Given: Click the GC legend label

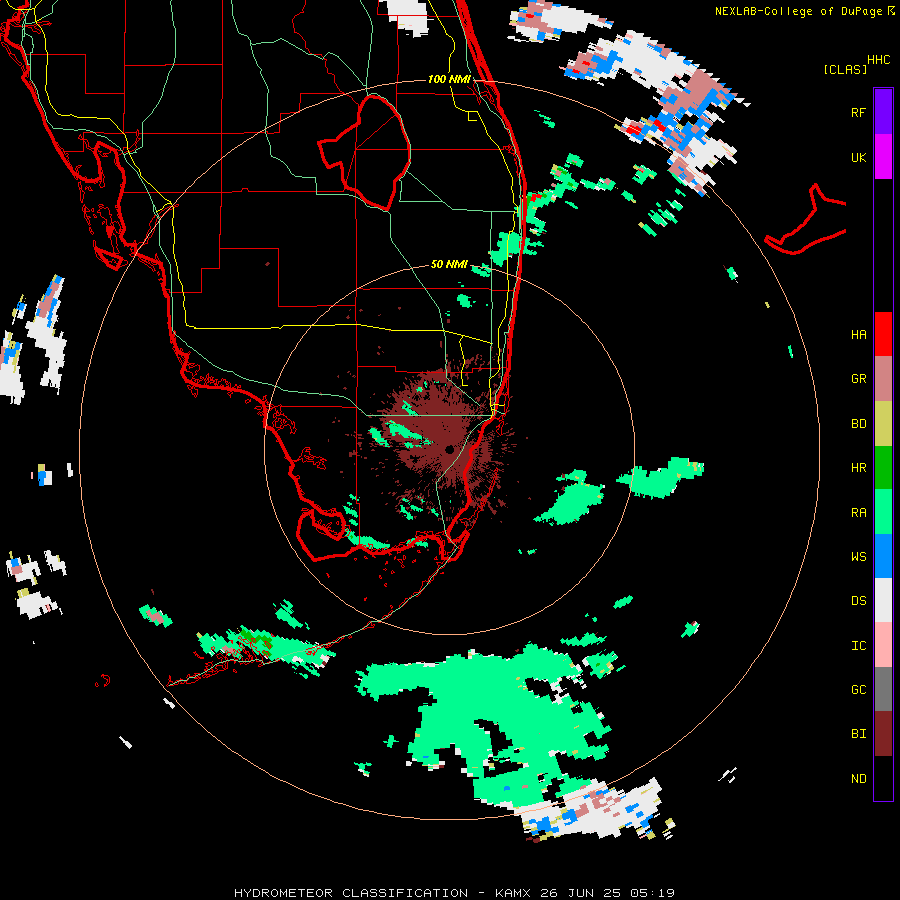Looking at the screenshot, I should tap(858, 689).
